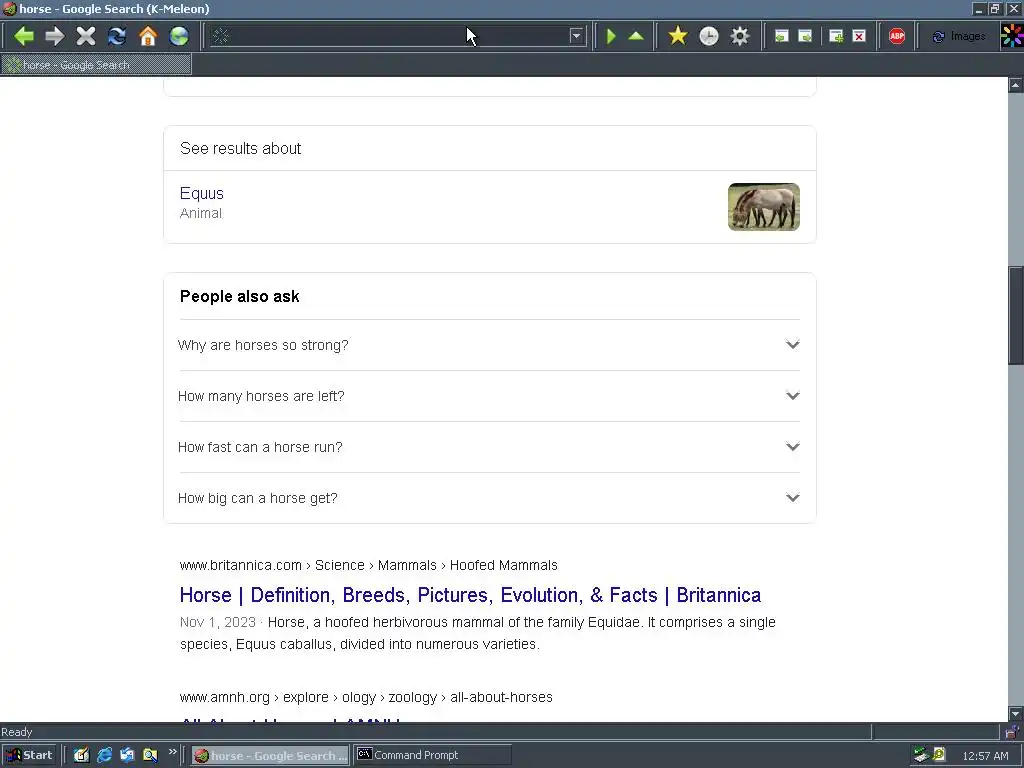Image resolution: width=1024 pixels, height=768 pixels.
Task: Click the network tray icon
Action: click(921, 755)
